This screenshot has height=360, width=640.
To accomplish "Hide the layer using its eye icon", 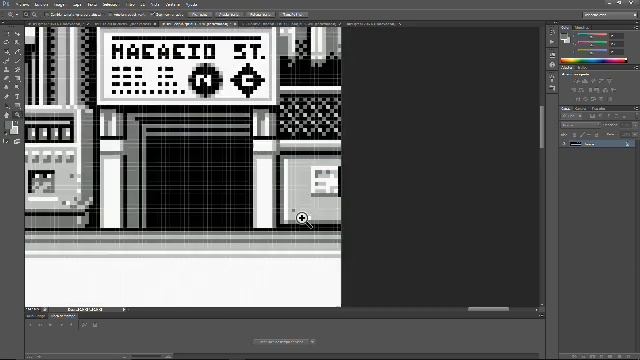I will (x=564, y=144).
